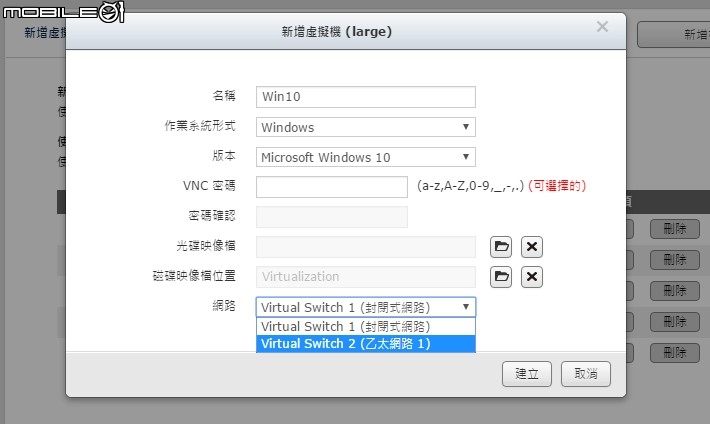Clear the 磁碟映像檔位置 field
The image size is (710, 424).
(x=532, y=276)
